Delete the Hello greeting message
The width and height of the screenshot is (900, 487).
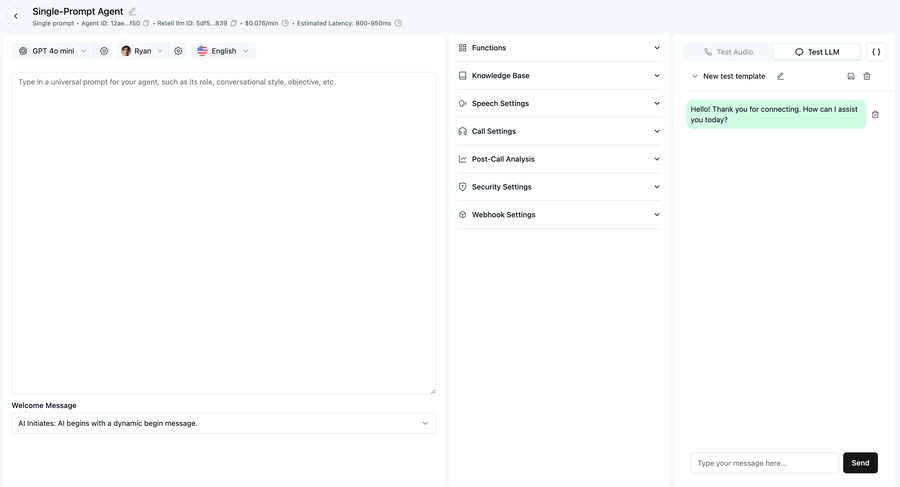coord(875,115)
